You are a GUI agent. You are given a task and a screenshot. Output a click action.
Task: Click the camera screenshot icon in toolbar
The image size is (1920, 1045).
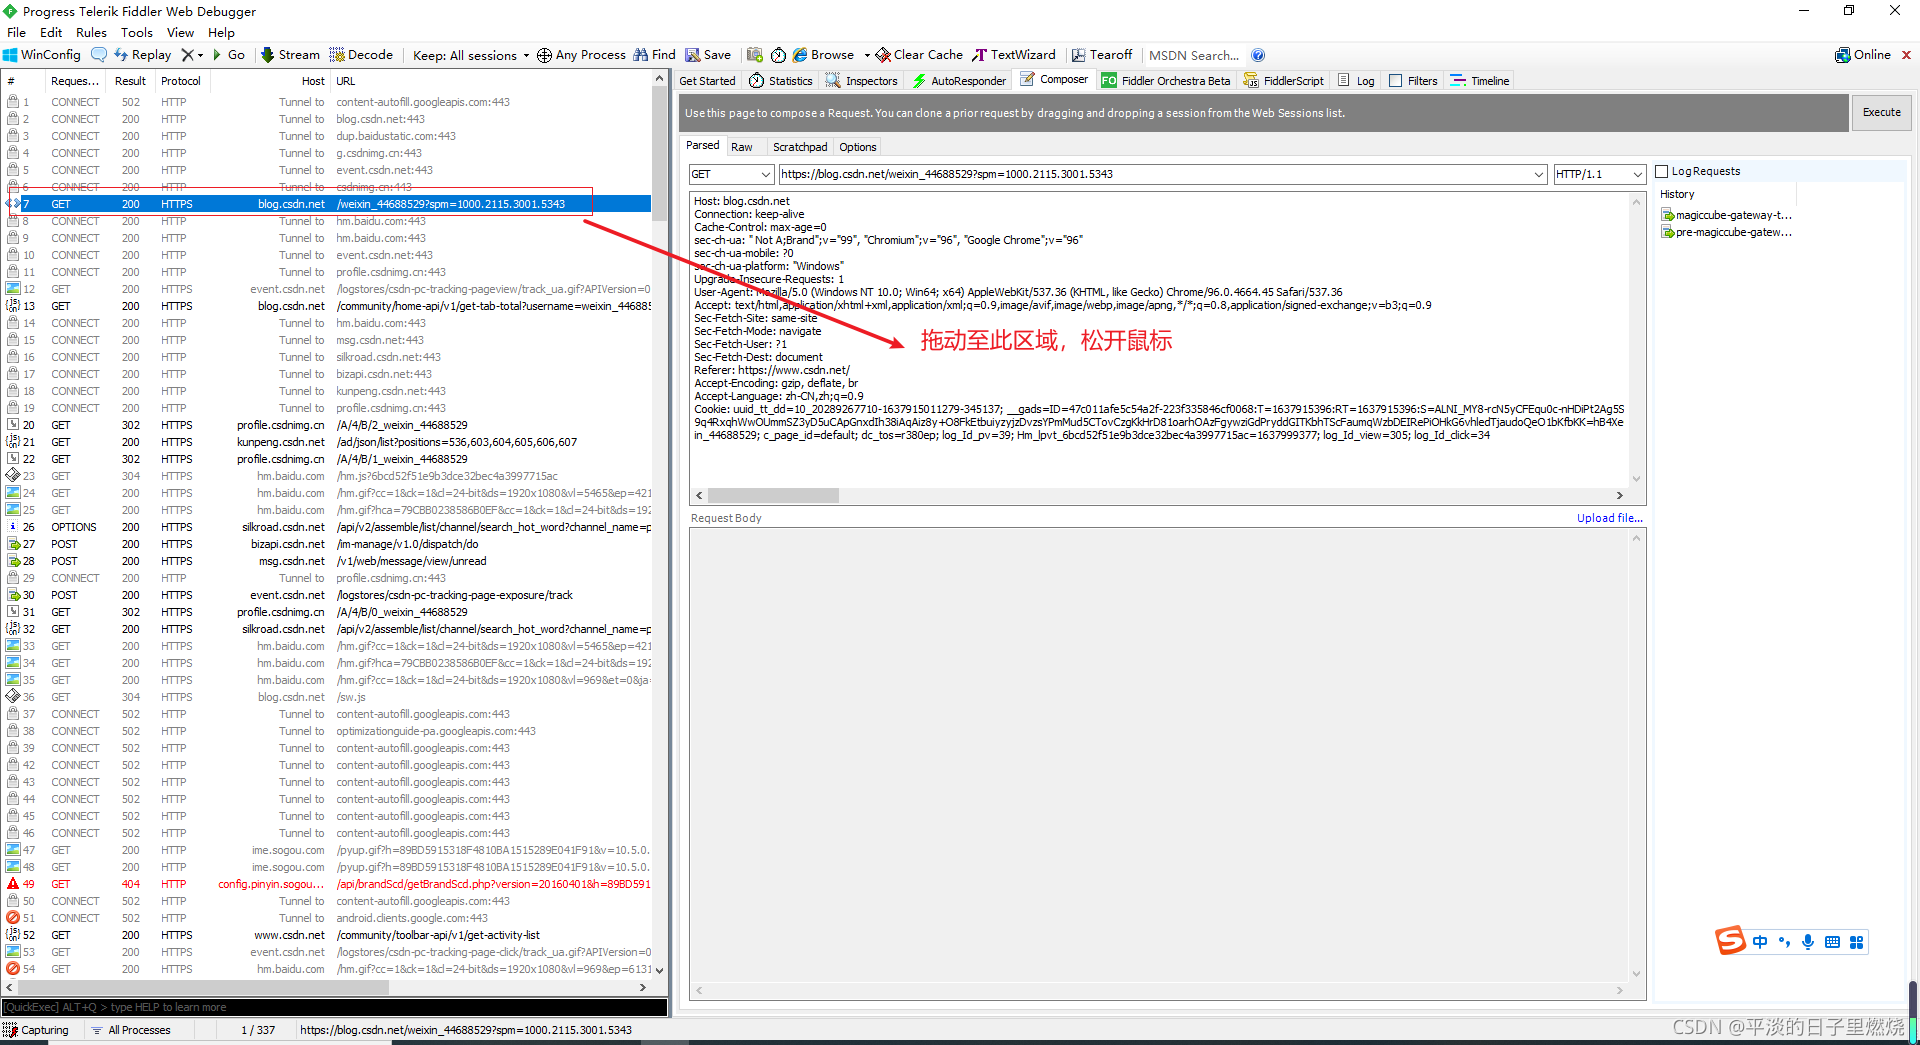click(755, 55)
